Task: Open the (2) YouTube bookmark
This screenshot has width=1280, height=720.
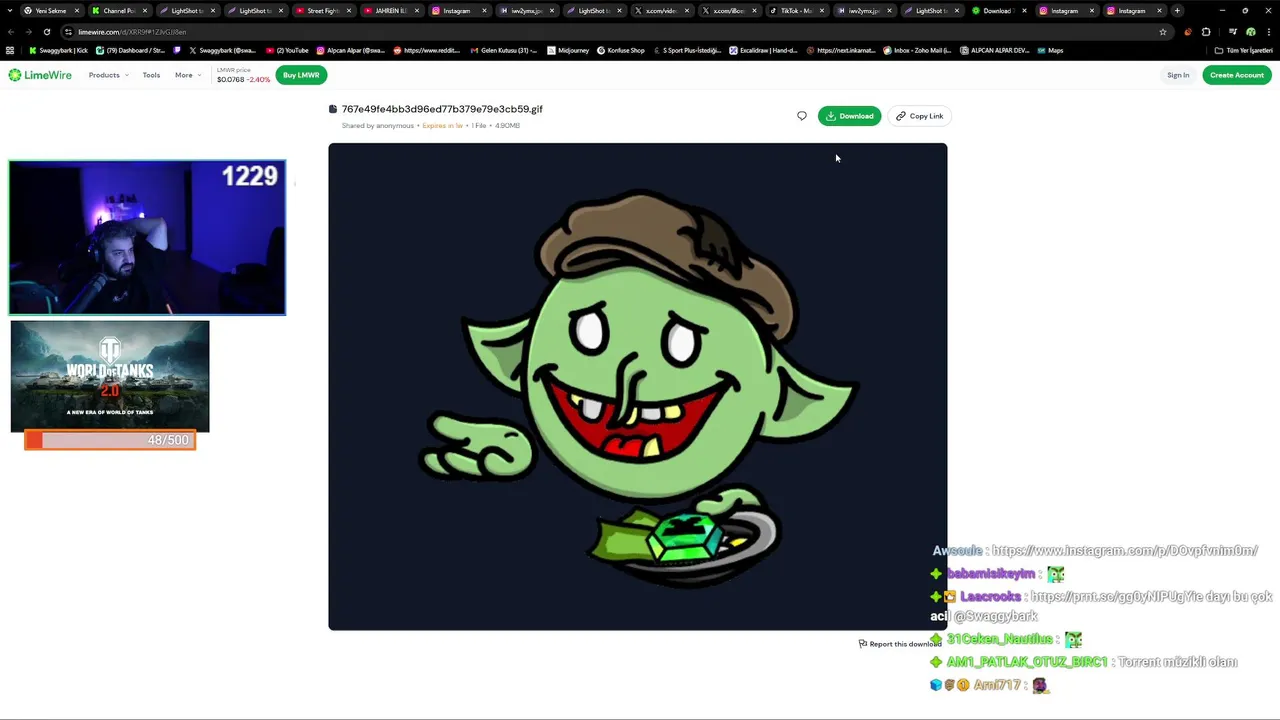Action: click(288, 50)
